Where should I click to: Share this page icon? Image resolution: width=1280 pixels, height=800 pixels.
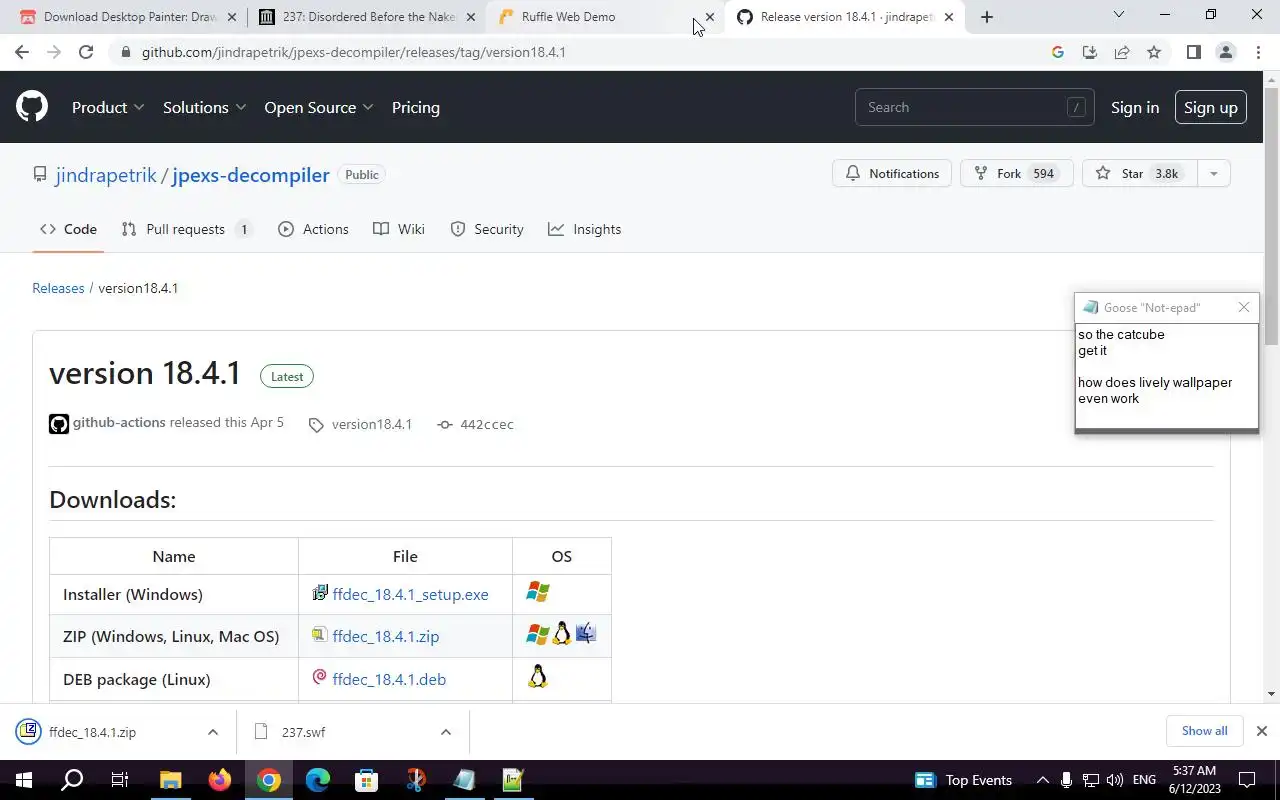tap(1122, 52)
